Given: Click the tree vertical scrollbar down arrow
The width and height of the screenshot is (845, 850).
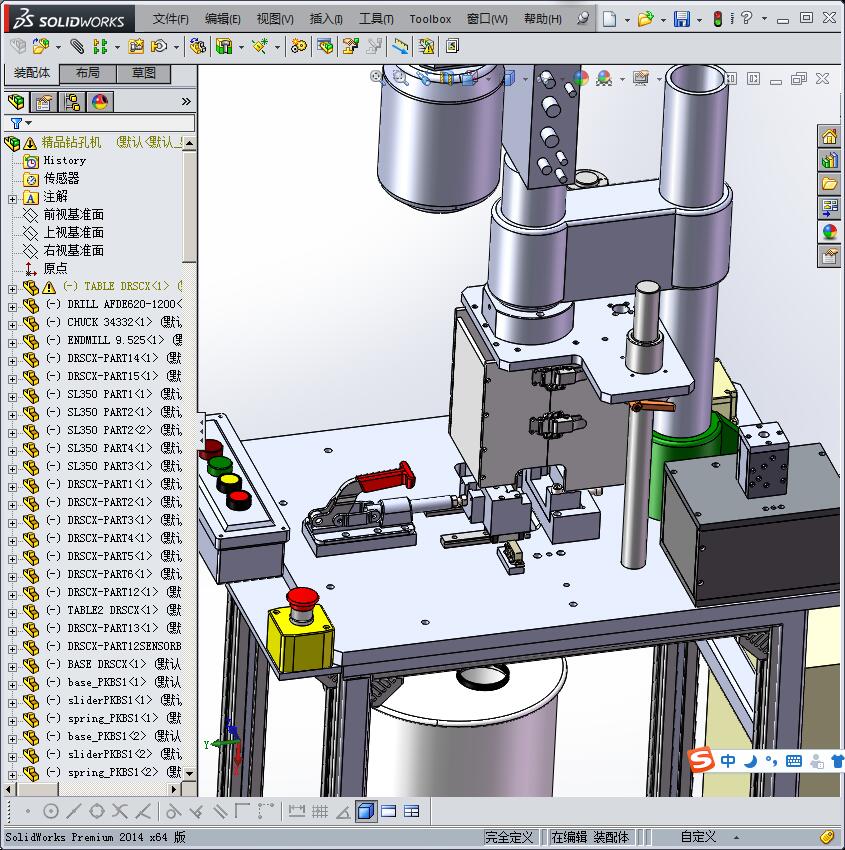Looking at the screenshot, I should [x=189, y=772].
